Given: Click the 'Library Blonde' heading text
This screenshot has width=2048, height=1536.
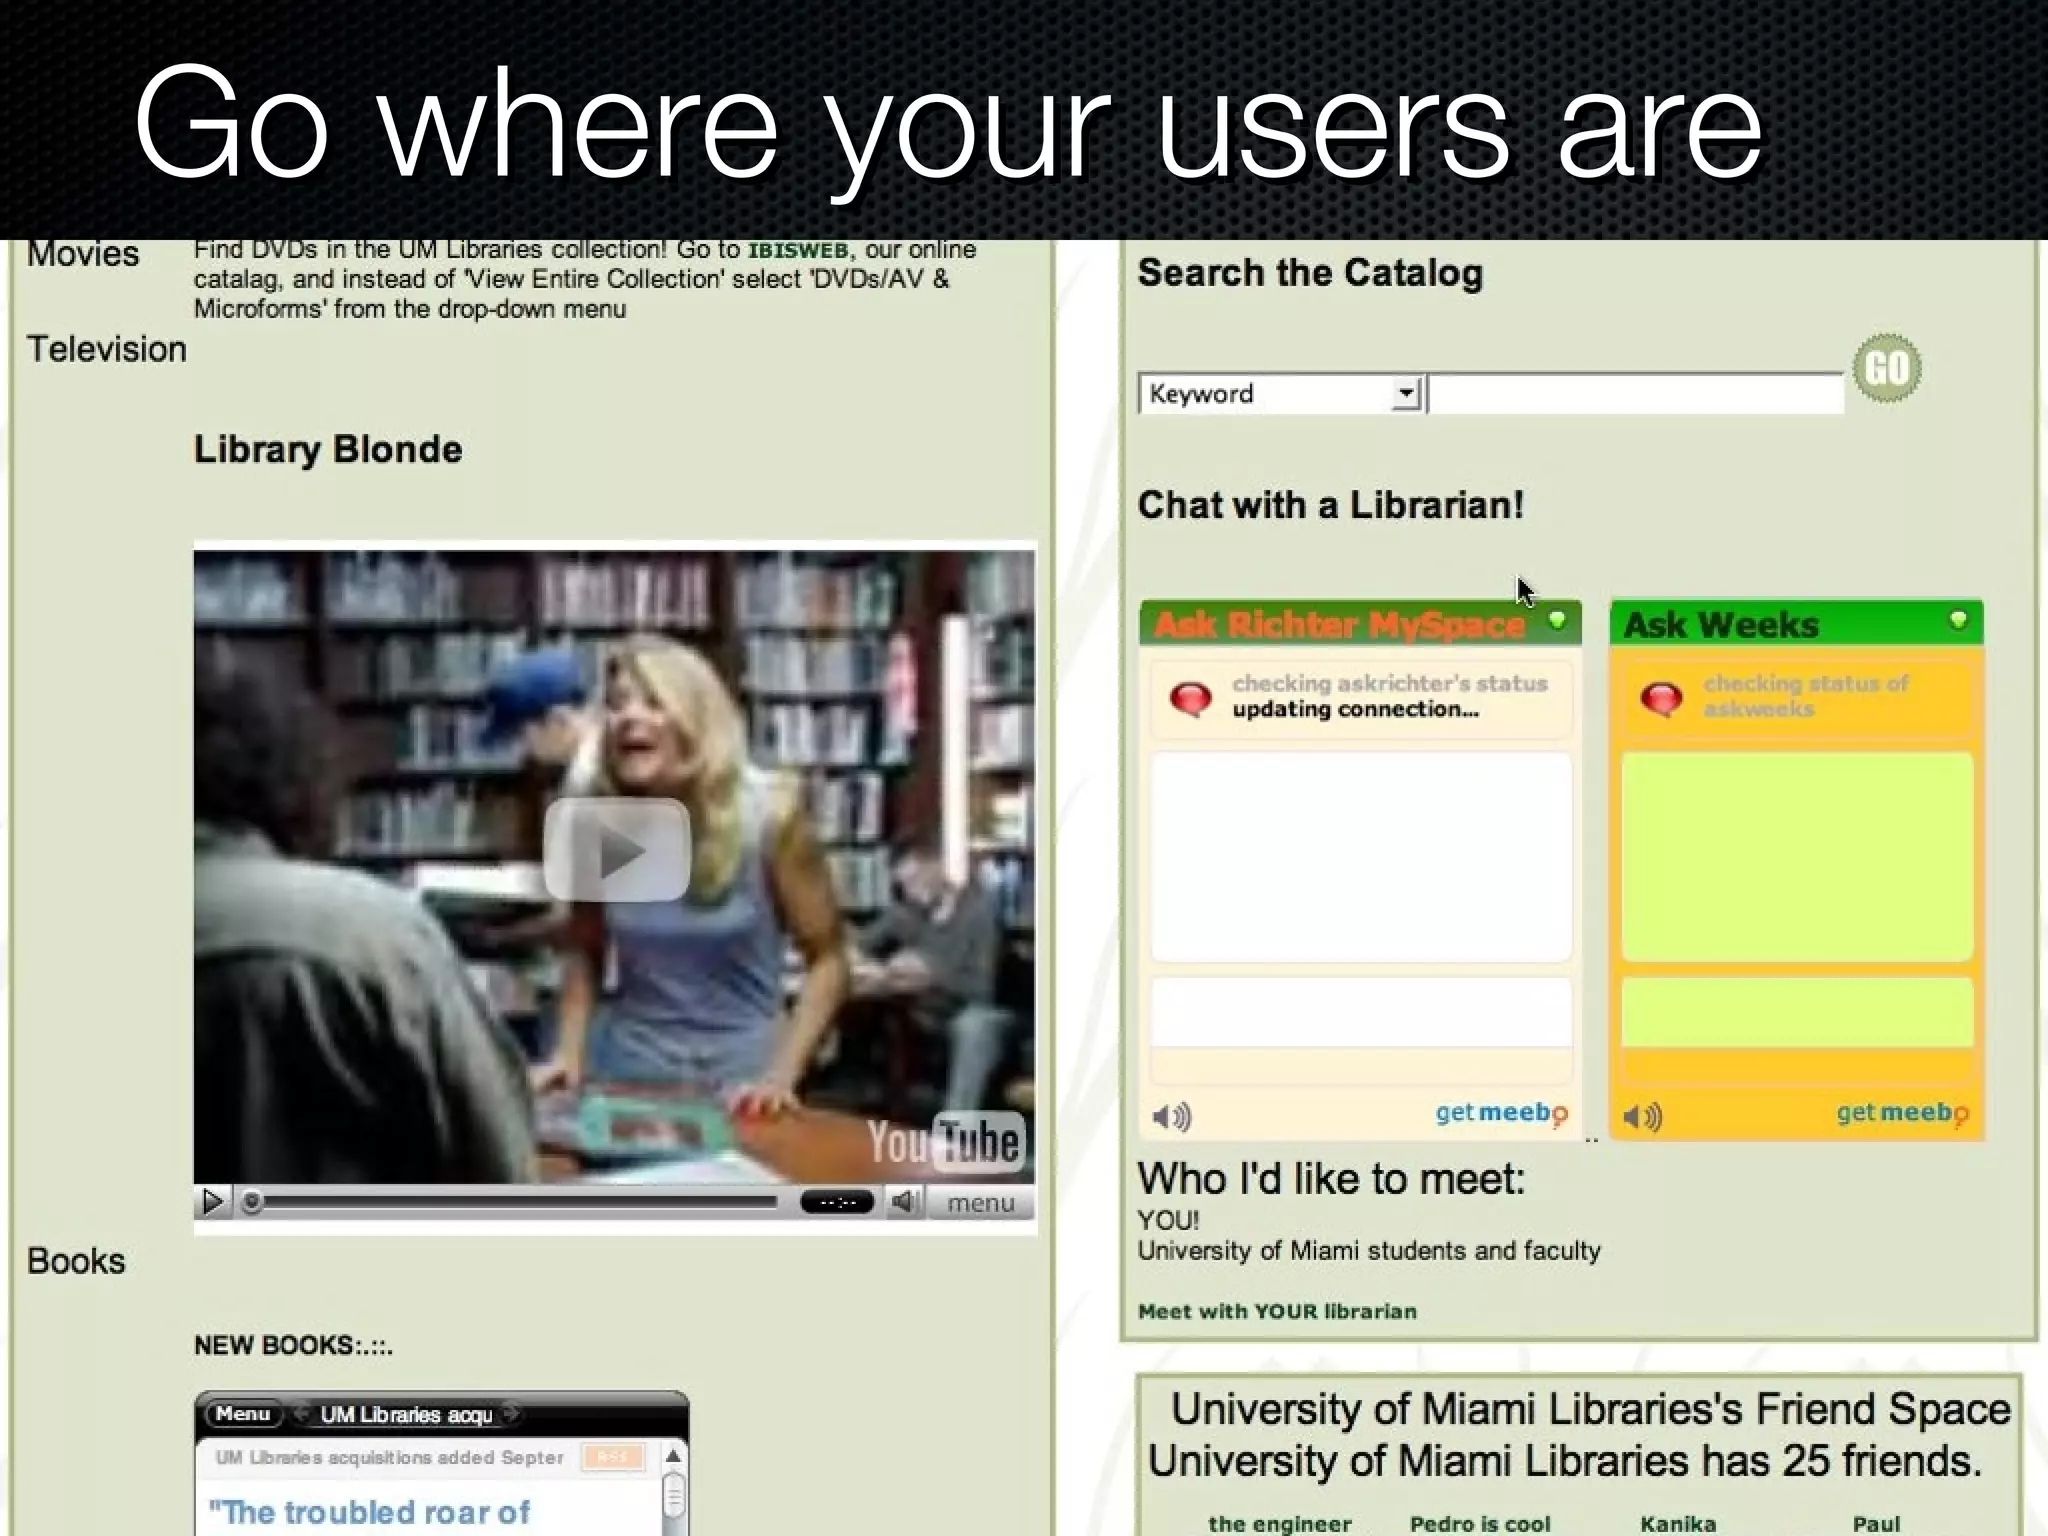Looking at the screenshot, I should (328, 449).
